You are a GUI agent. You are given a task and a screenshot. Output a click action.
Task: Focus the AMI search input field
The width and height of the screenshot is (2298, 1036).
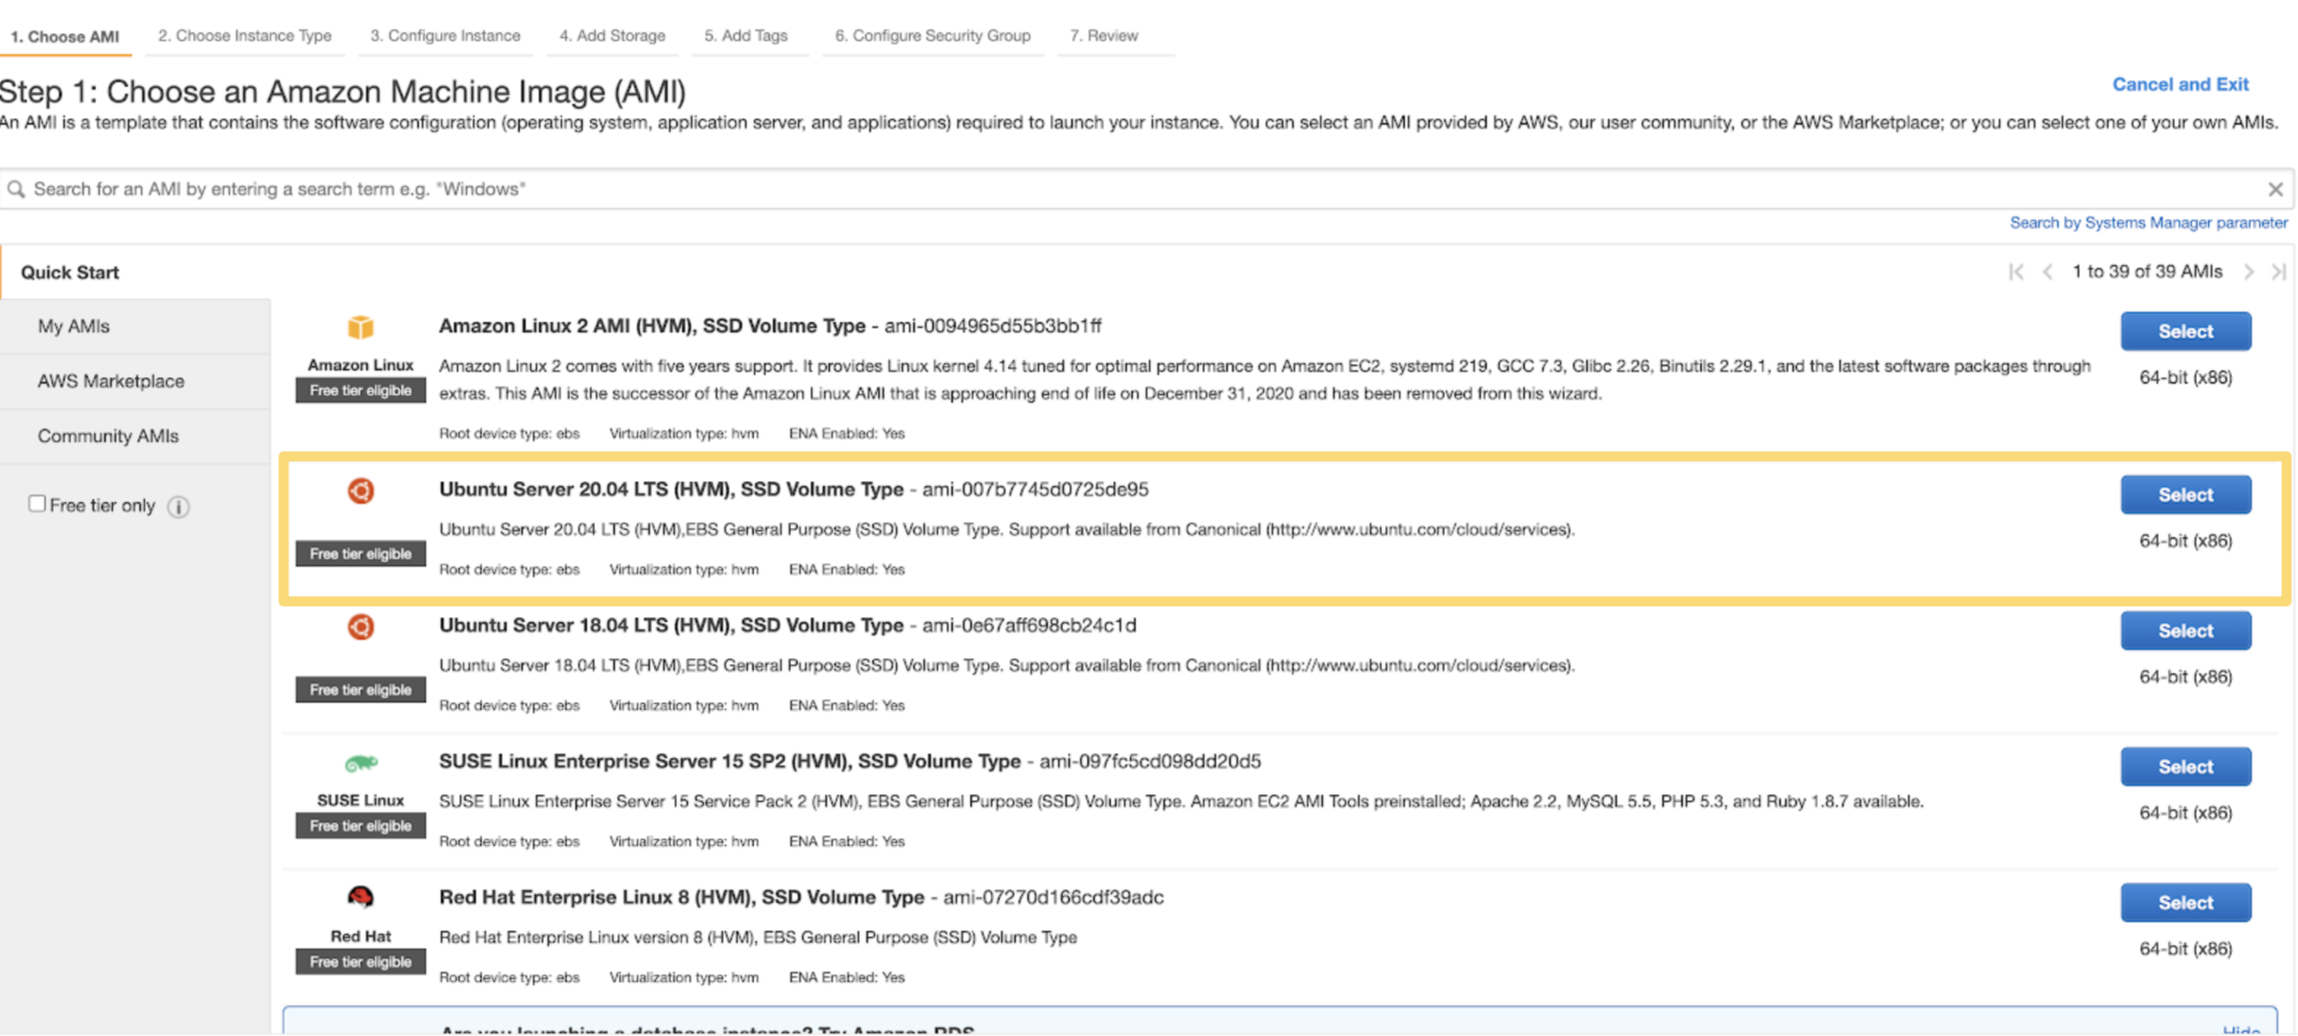tap(1146, 189)
